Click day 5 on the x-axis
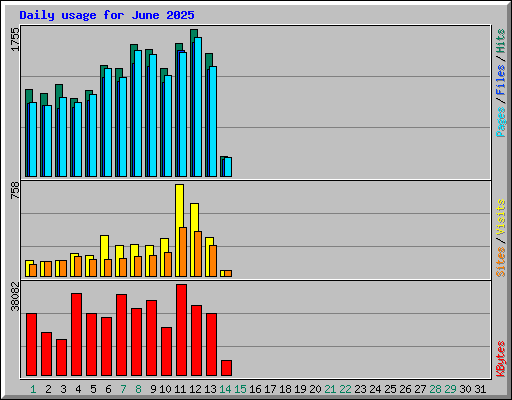Viewport: 512px width, 400px height. click(x=93, y=389)
